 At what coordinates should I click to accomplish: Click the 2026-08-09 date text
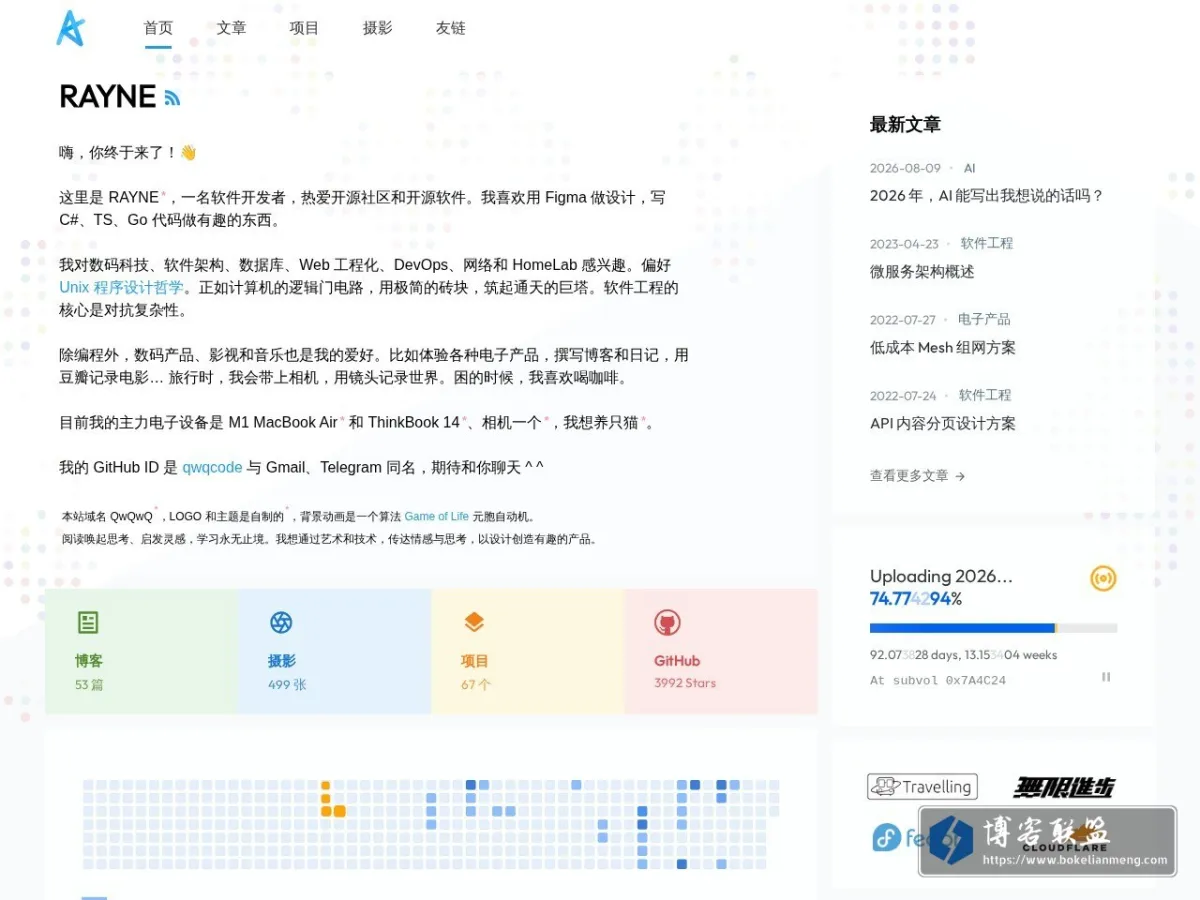905,168
